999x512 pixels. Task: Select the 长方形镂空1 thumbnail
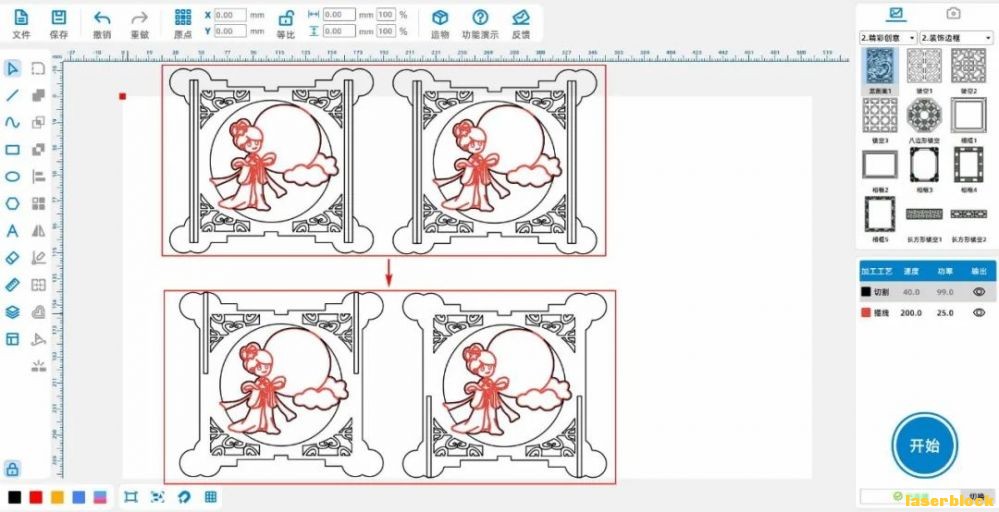[924, 215]
